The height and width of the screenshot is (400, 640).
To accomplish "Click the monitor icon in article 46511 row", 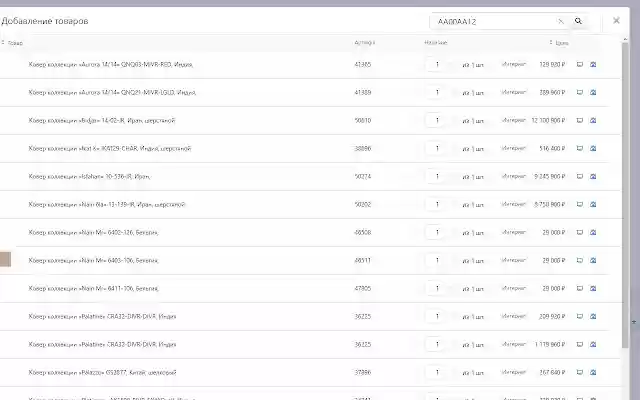I will point(580,260).
